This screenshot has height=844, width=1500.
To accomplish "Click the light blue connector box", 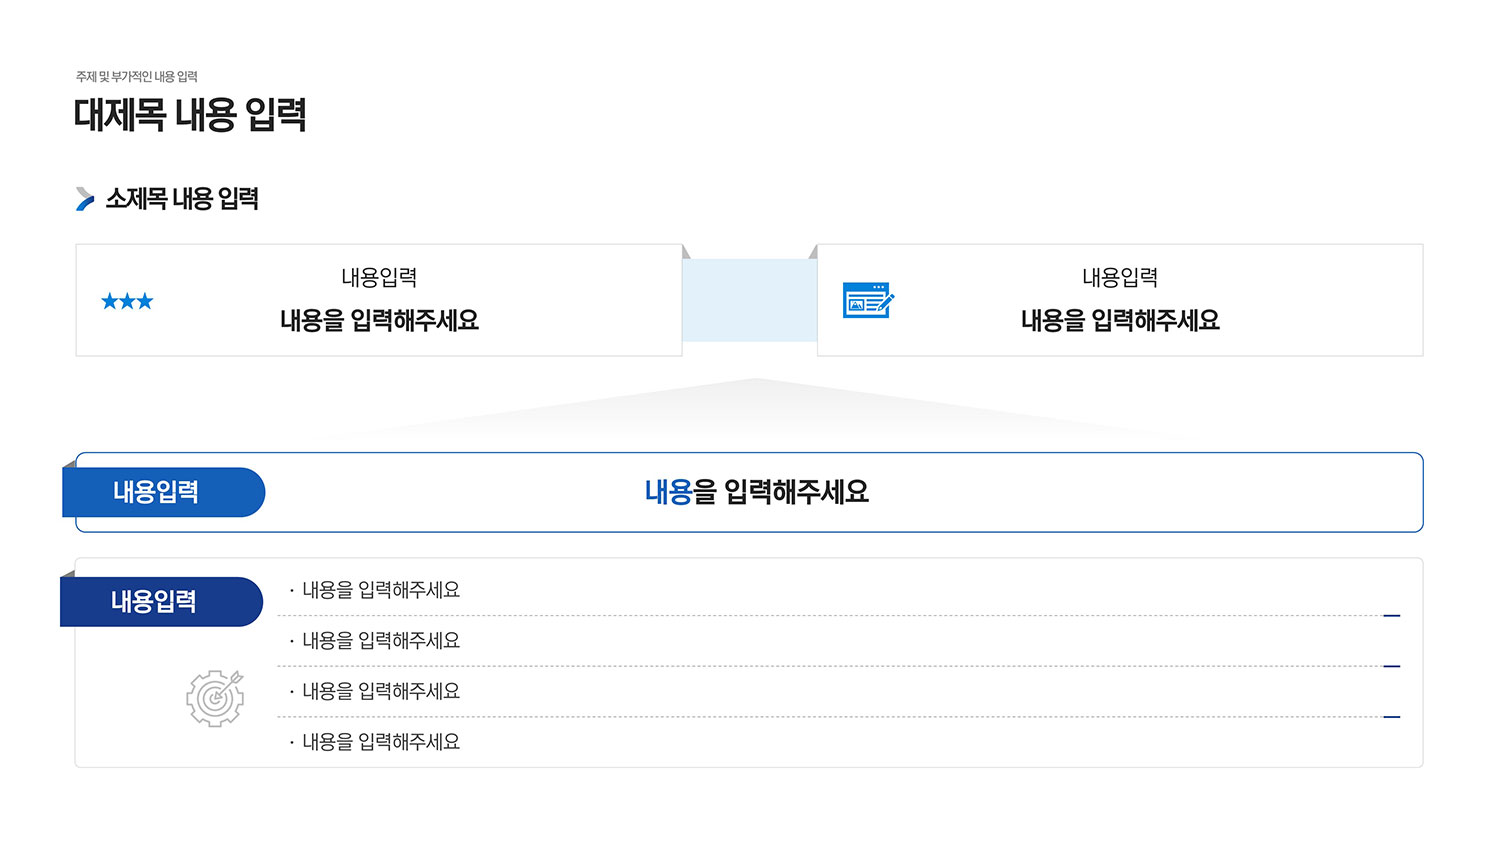I will point(750,300).
